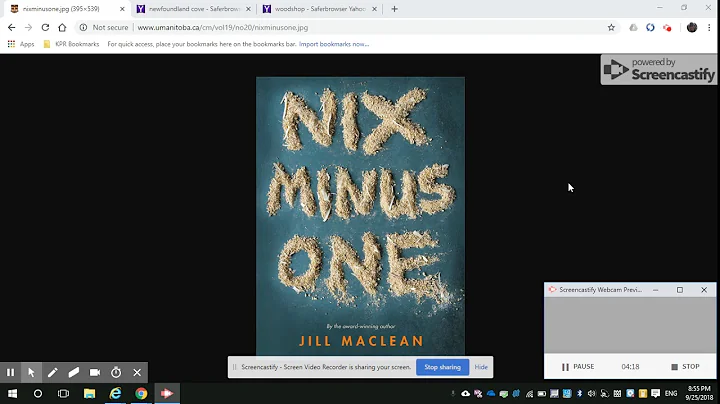
Task: Click the Nix Minus One book cover image
Action: 360,216
